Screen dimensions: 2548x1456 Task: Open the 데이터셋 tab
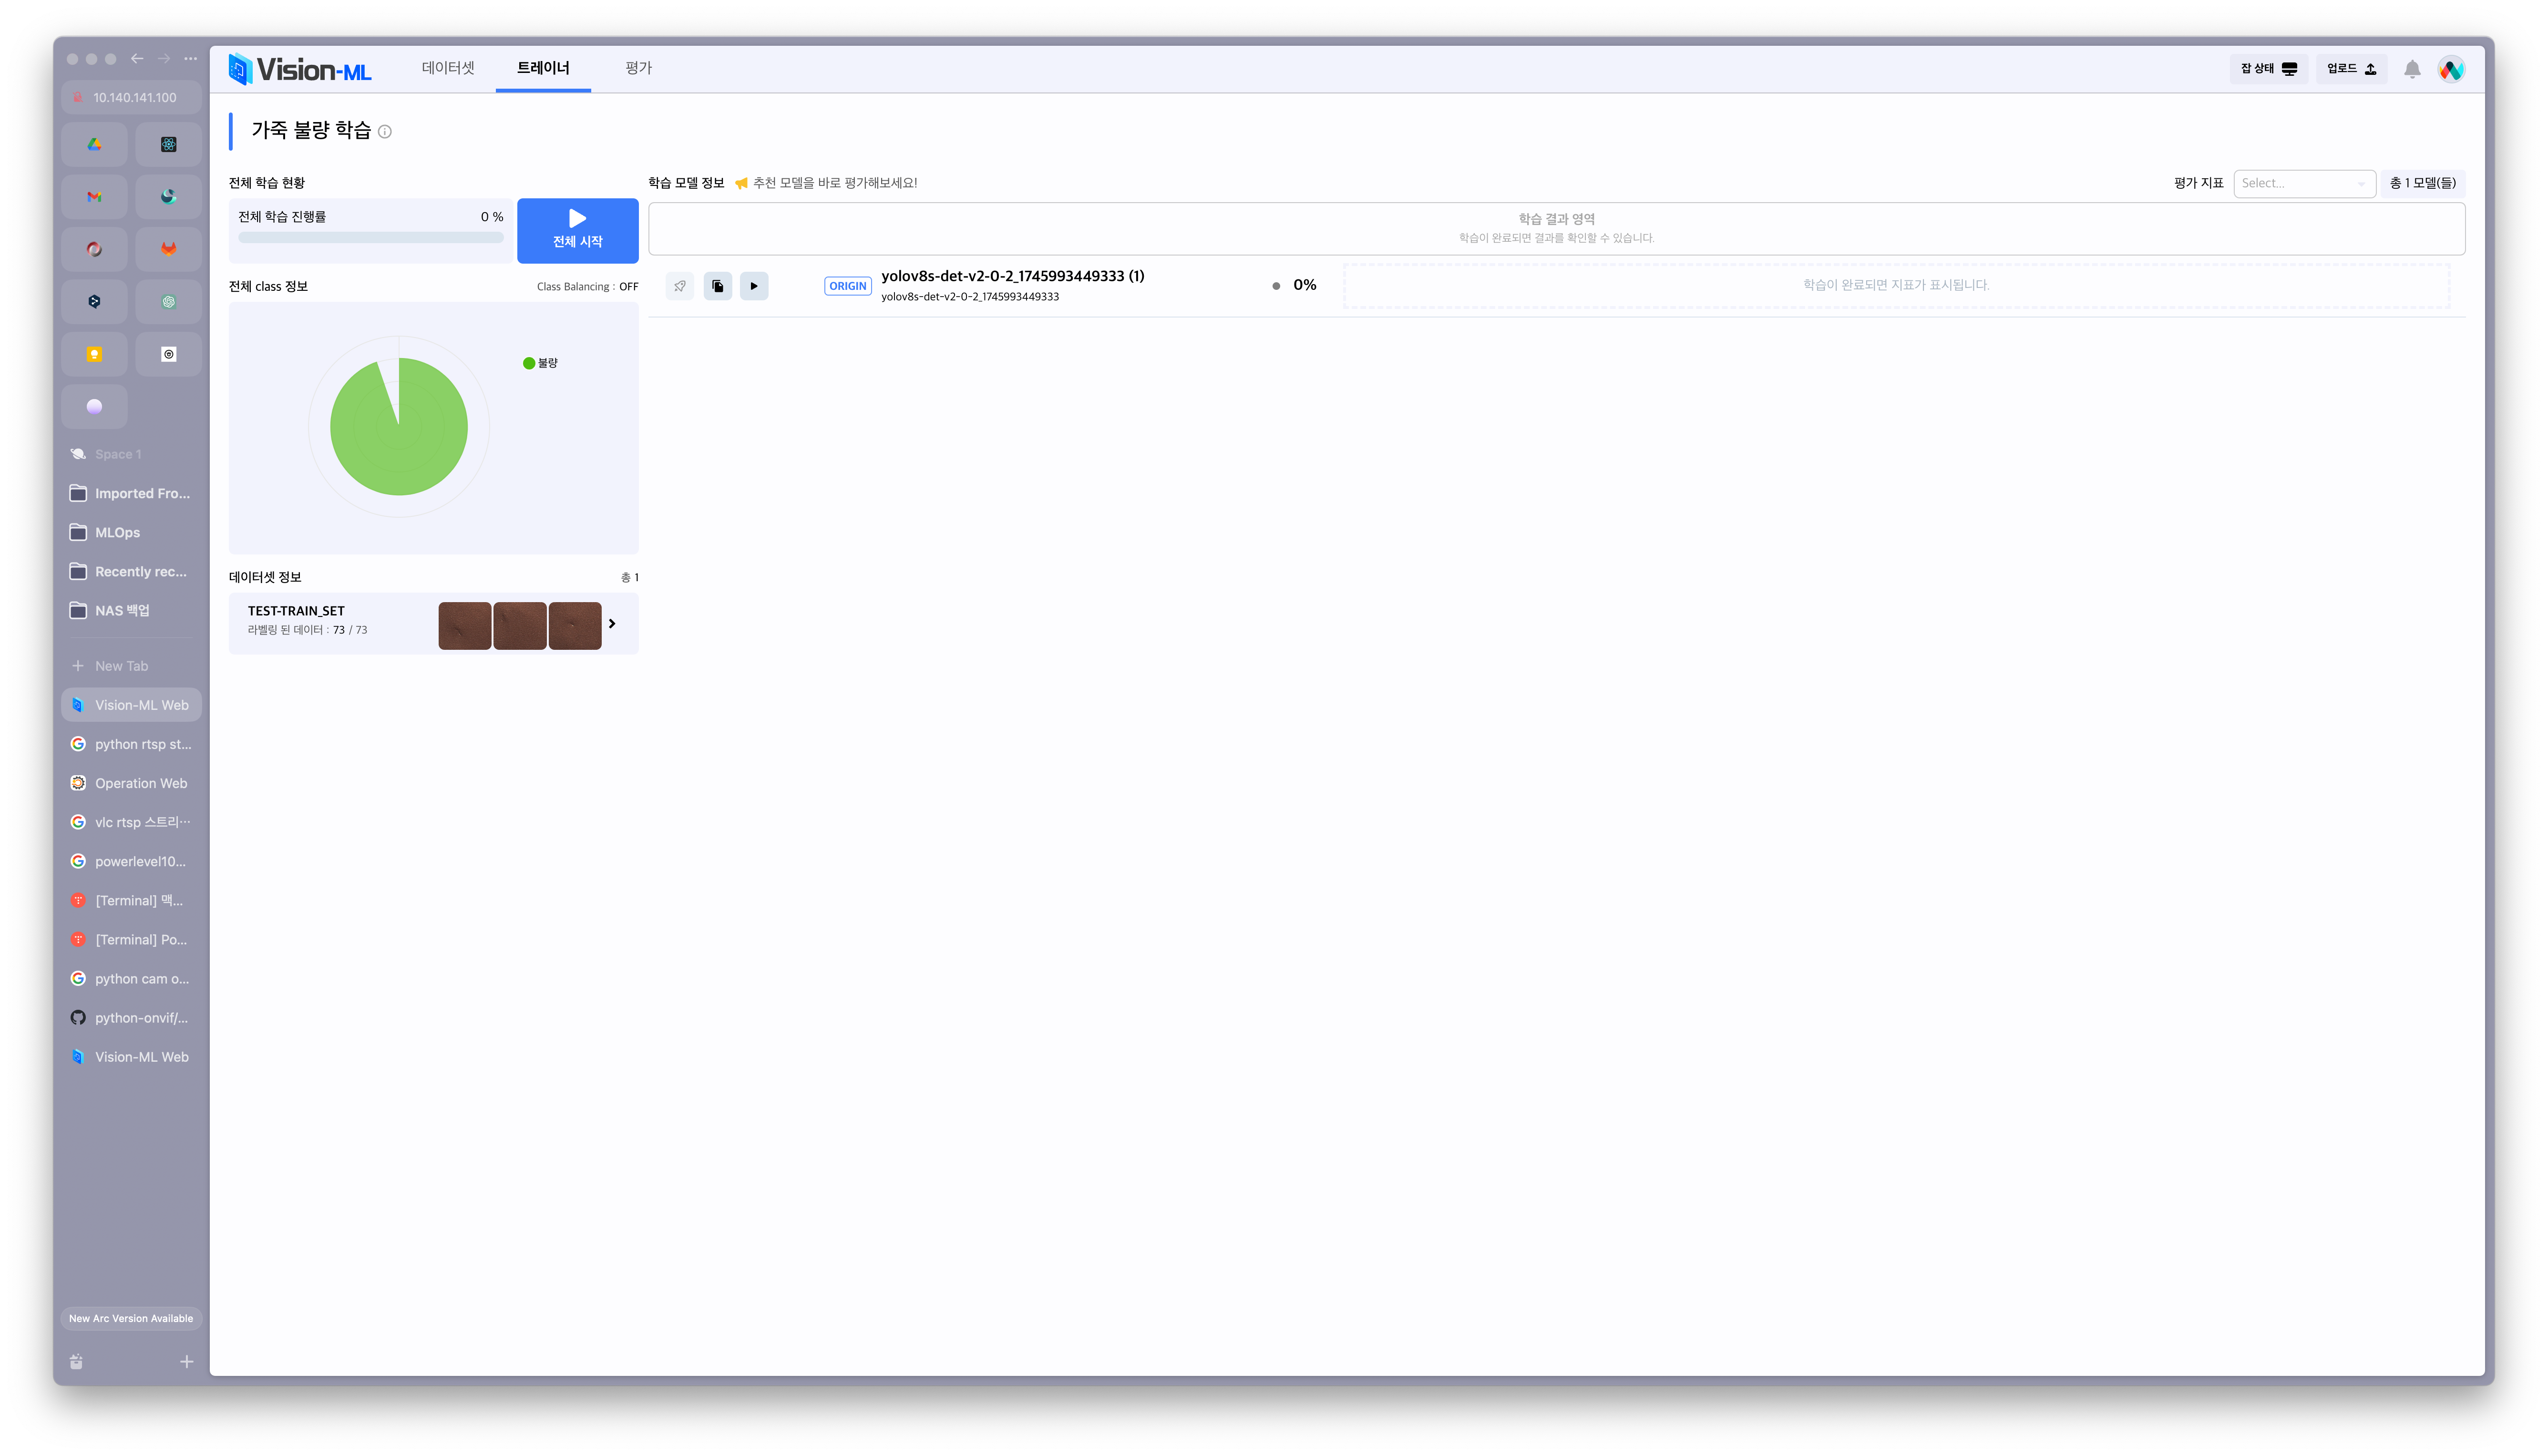(x=448, y=68)
